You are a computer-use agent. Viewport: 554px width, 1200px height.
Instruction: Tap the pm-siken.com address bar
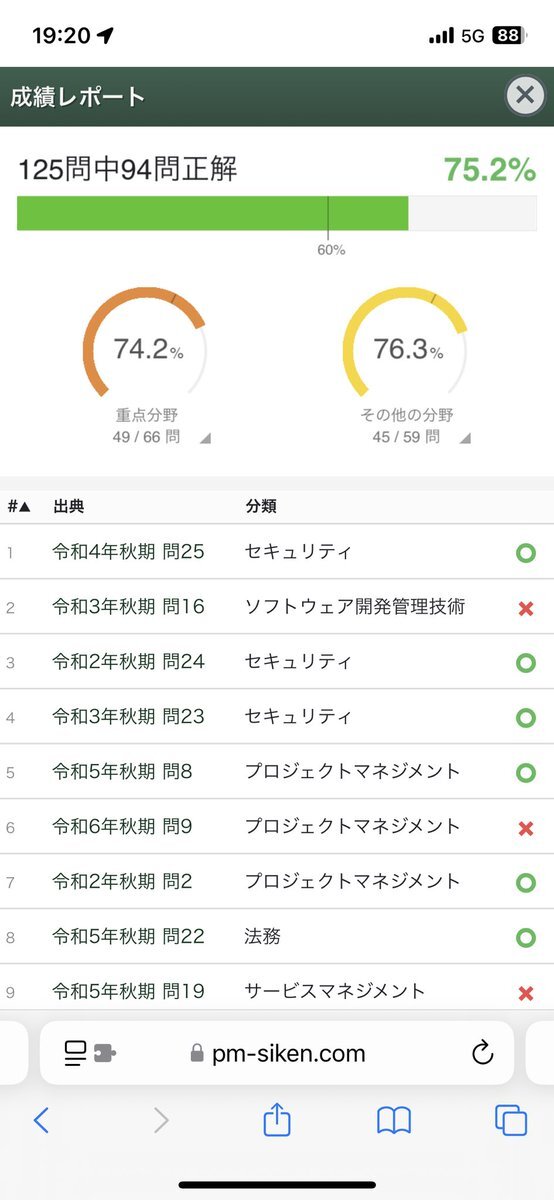pos(277,1053)
